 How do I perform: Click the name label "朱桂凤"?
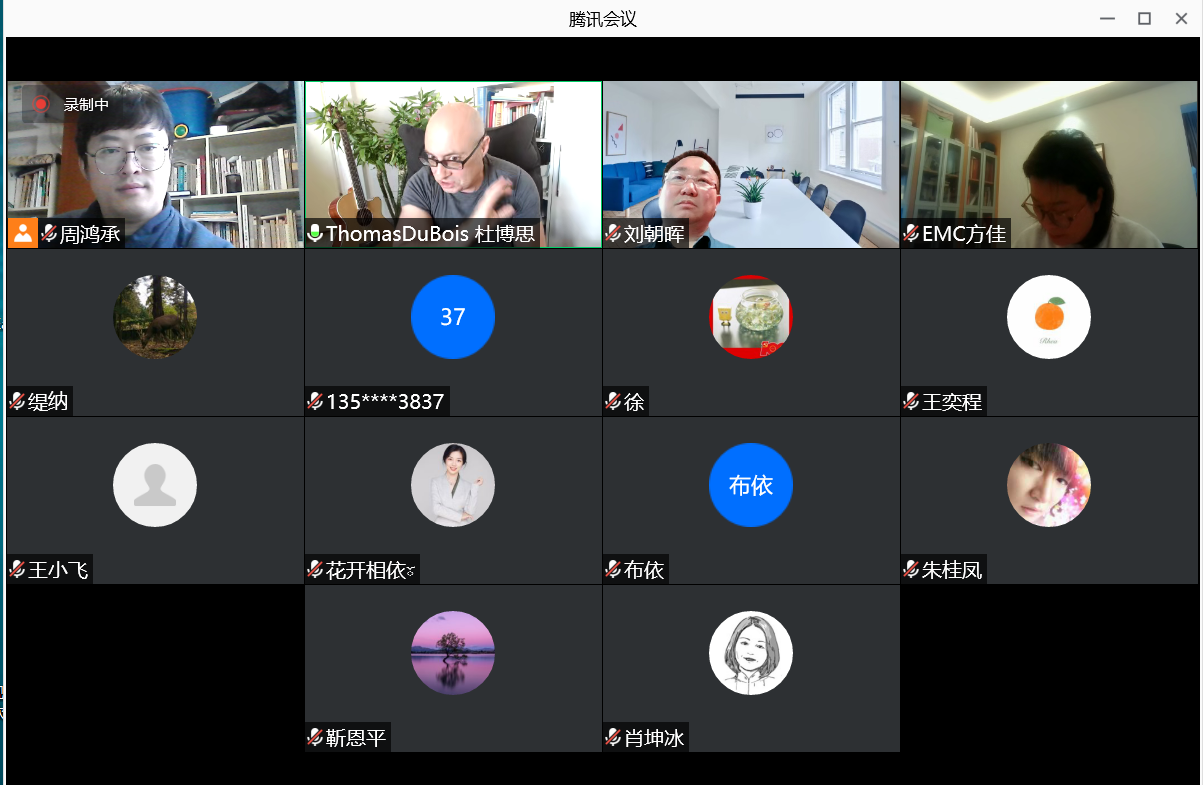tap(952, 571)
